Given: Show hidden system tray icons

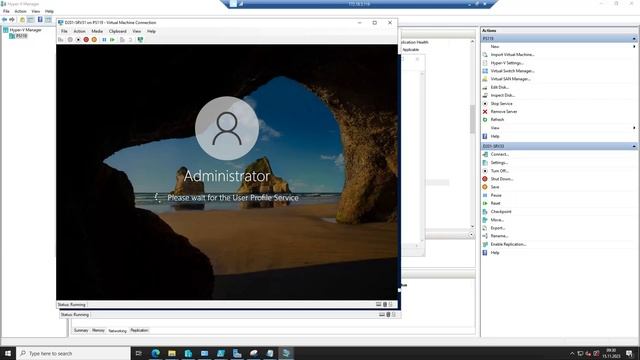Looking at the screenshot, I should tap(572, 353).
